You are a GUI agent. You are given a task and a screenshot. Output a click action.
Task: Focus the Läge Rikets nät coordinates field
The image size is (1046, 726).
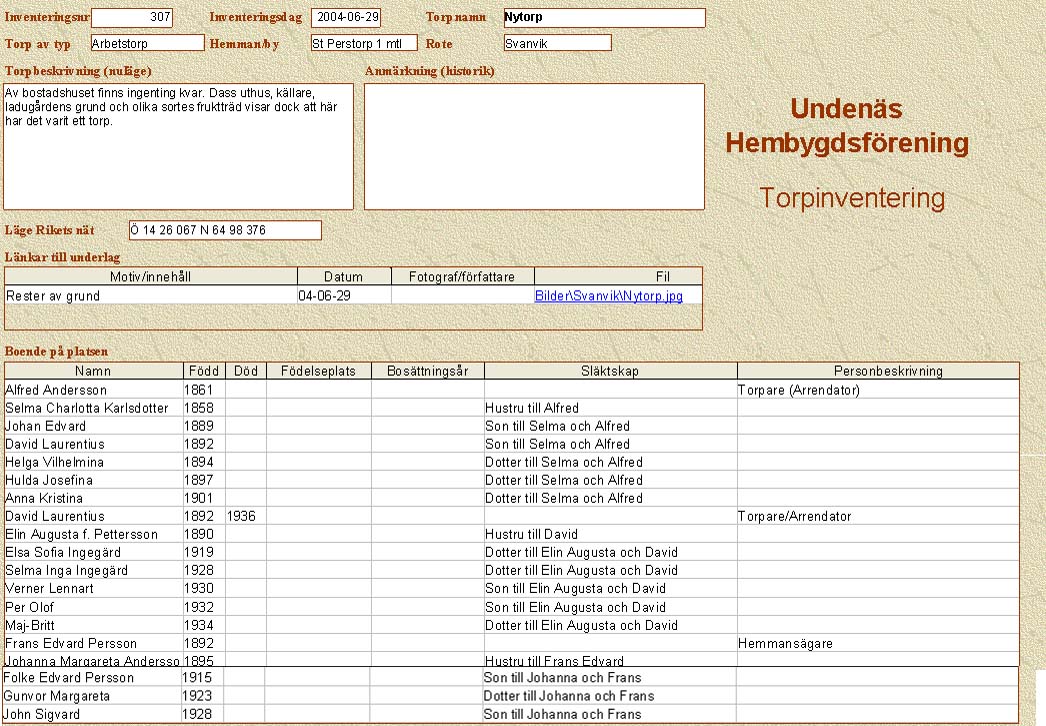click(x=225, y=231)
